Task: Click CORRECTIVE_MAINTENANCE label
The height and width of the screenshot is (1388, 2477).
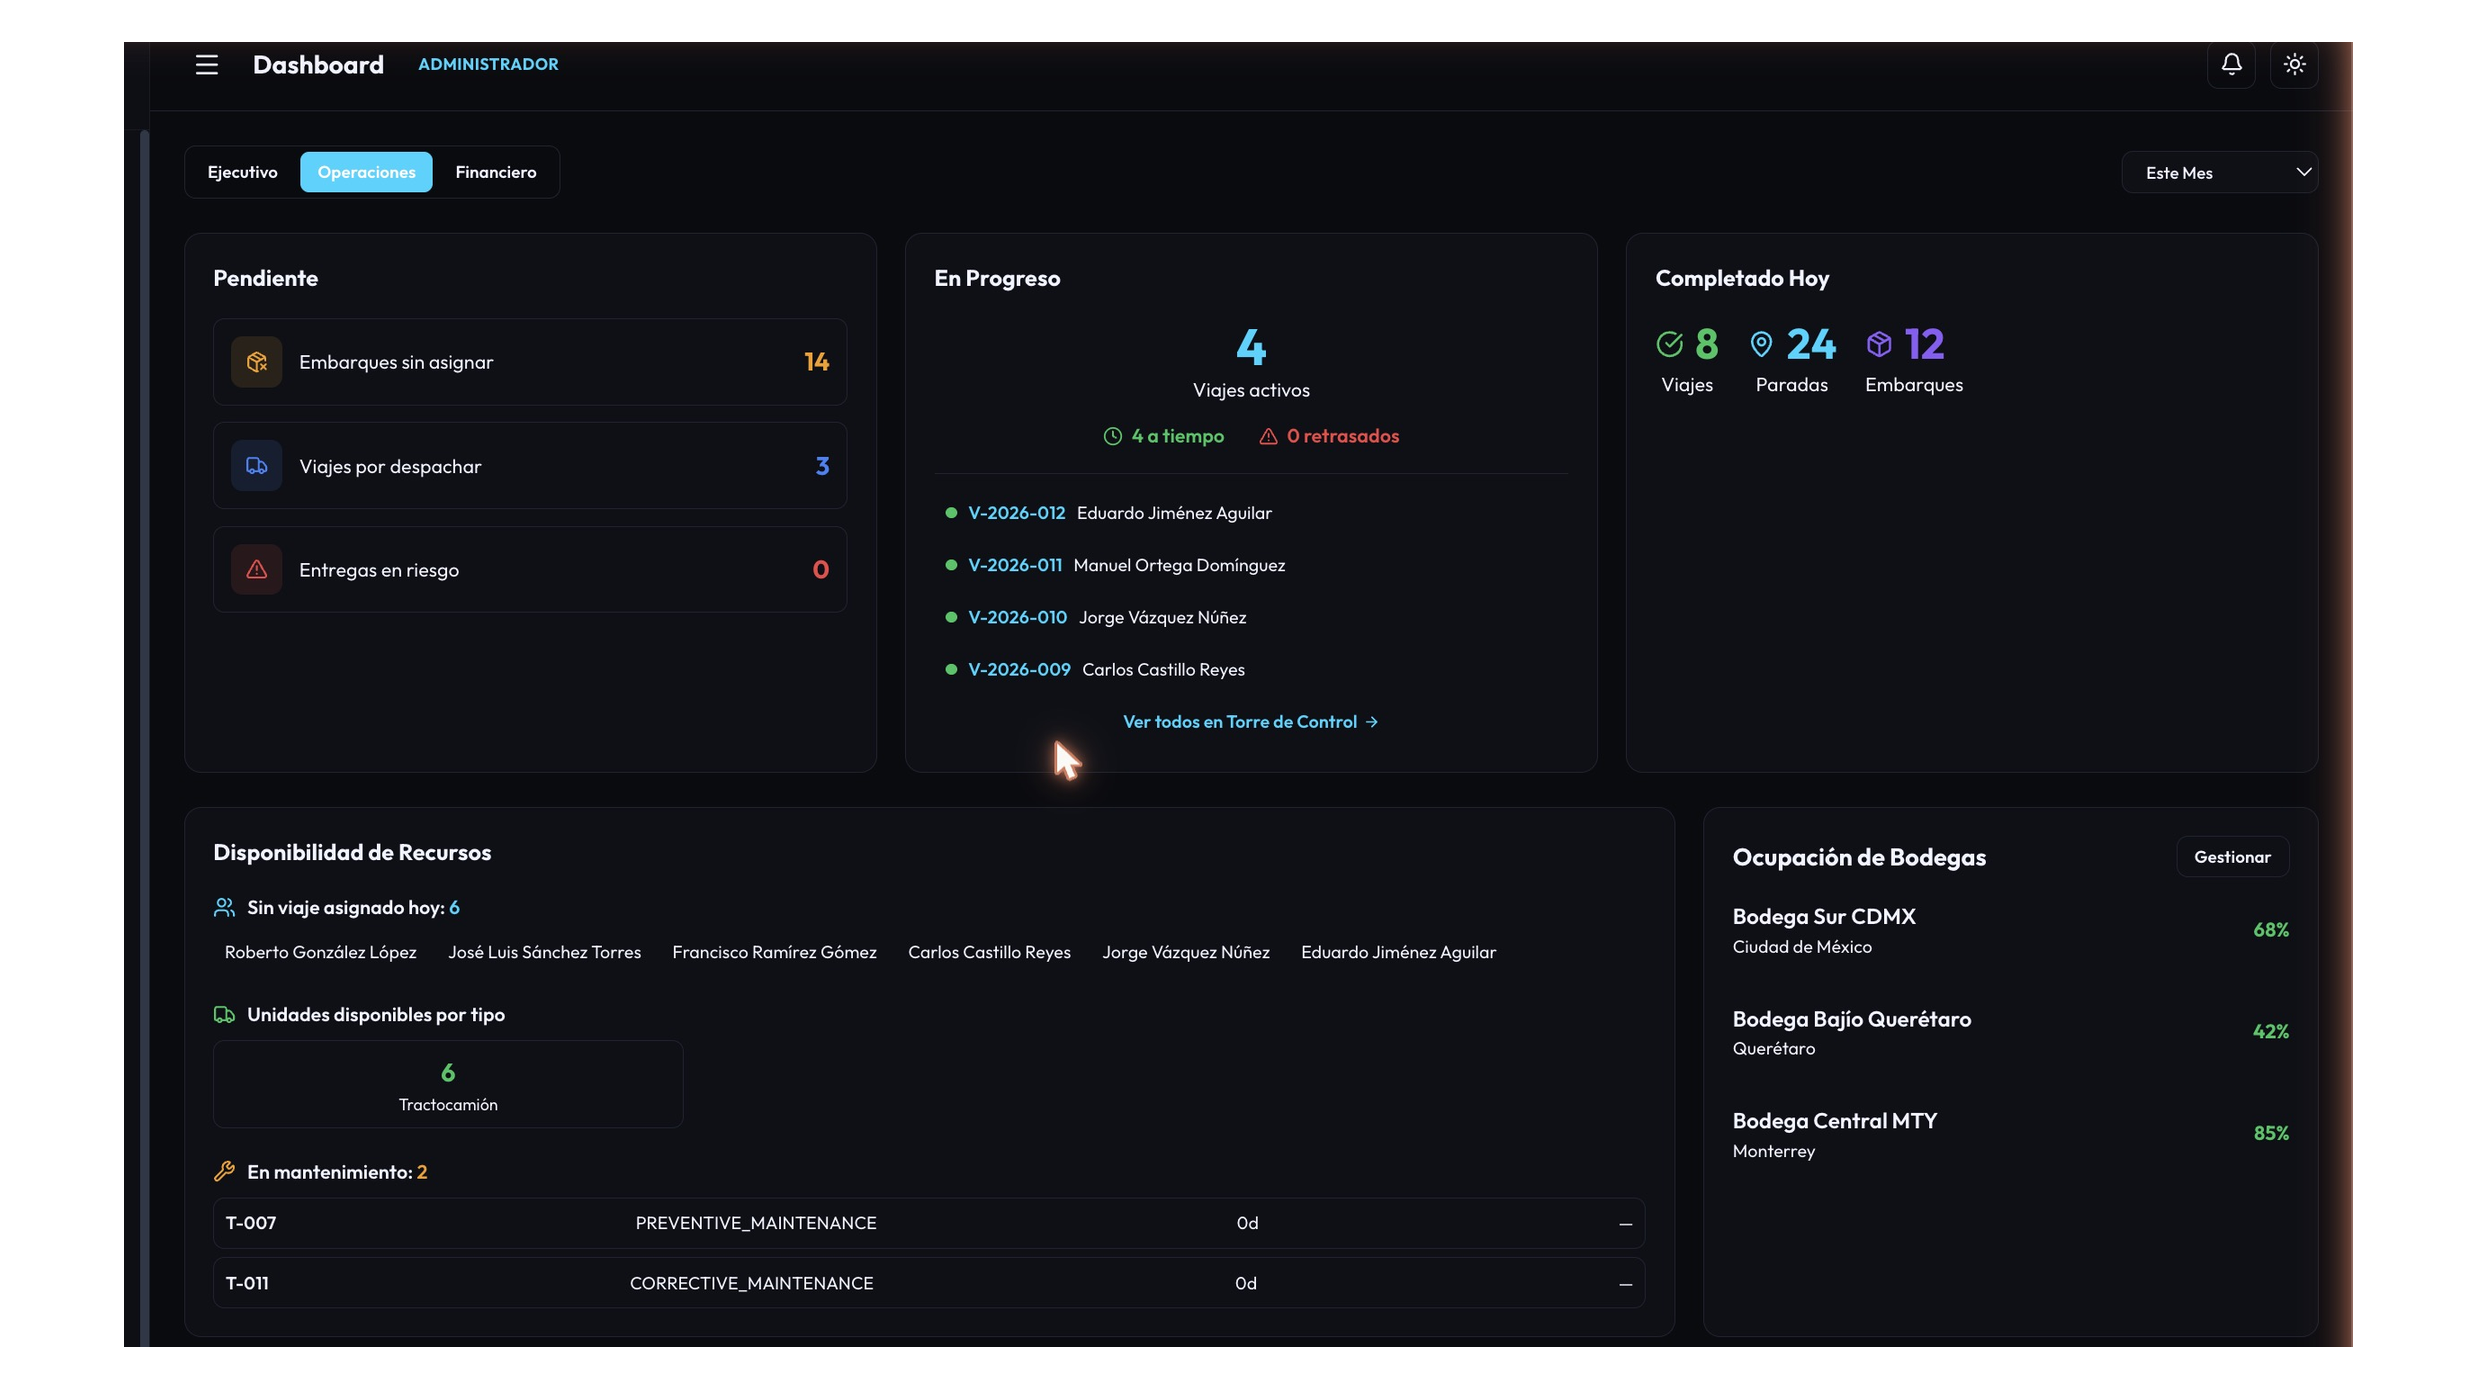Action: point(751,1283)
